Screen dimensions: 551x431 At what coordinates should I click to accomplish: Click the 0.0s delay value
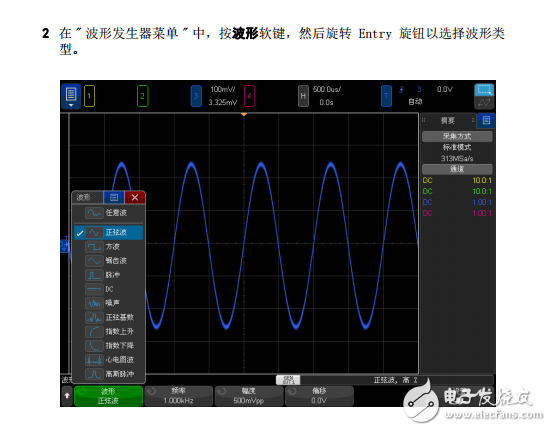pyautogui.click(x=326, y=103)
